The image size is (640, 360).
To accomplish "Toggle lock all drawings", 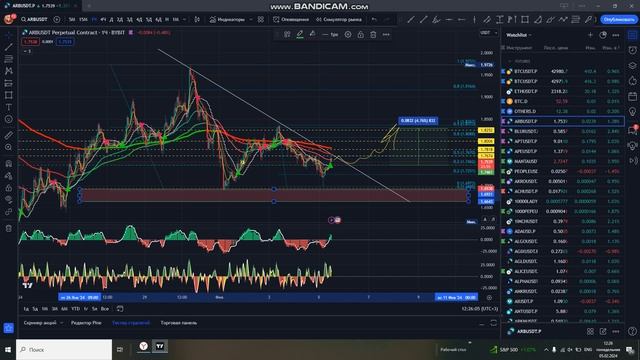I will 9,188.
